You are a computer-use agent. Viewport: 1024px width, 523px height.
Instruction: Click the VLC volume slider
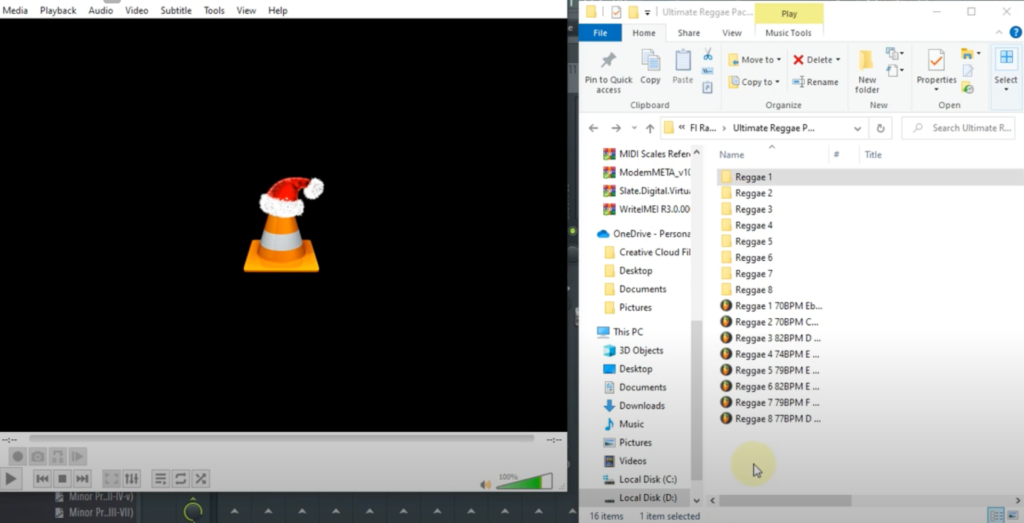click(525, 482)
